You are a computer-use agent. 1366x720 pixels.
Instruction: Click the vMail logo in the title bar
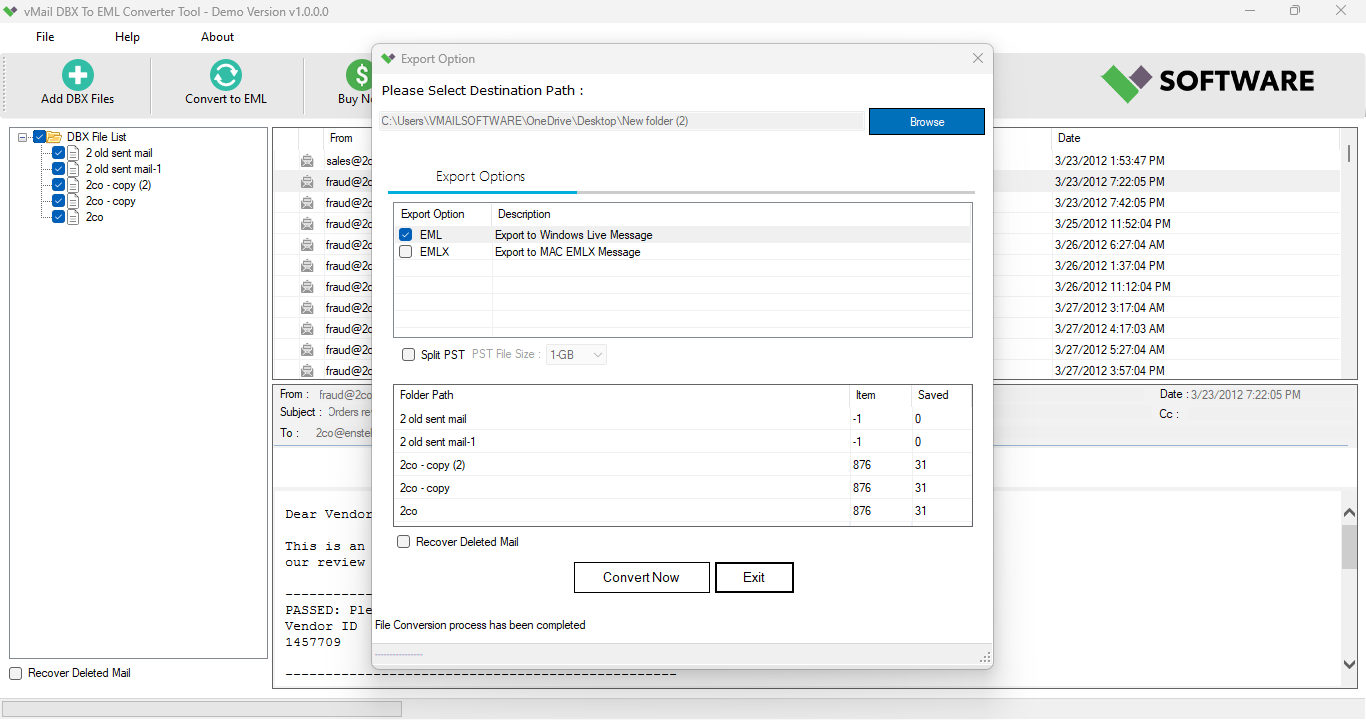pyautogui.click(x=11, y=11)
